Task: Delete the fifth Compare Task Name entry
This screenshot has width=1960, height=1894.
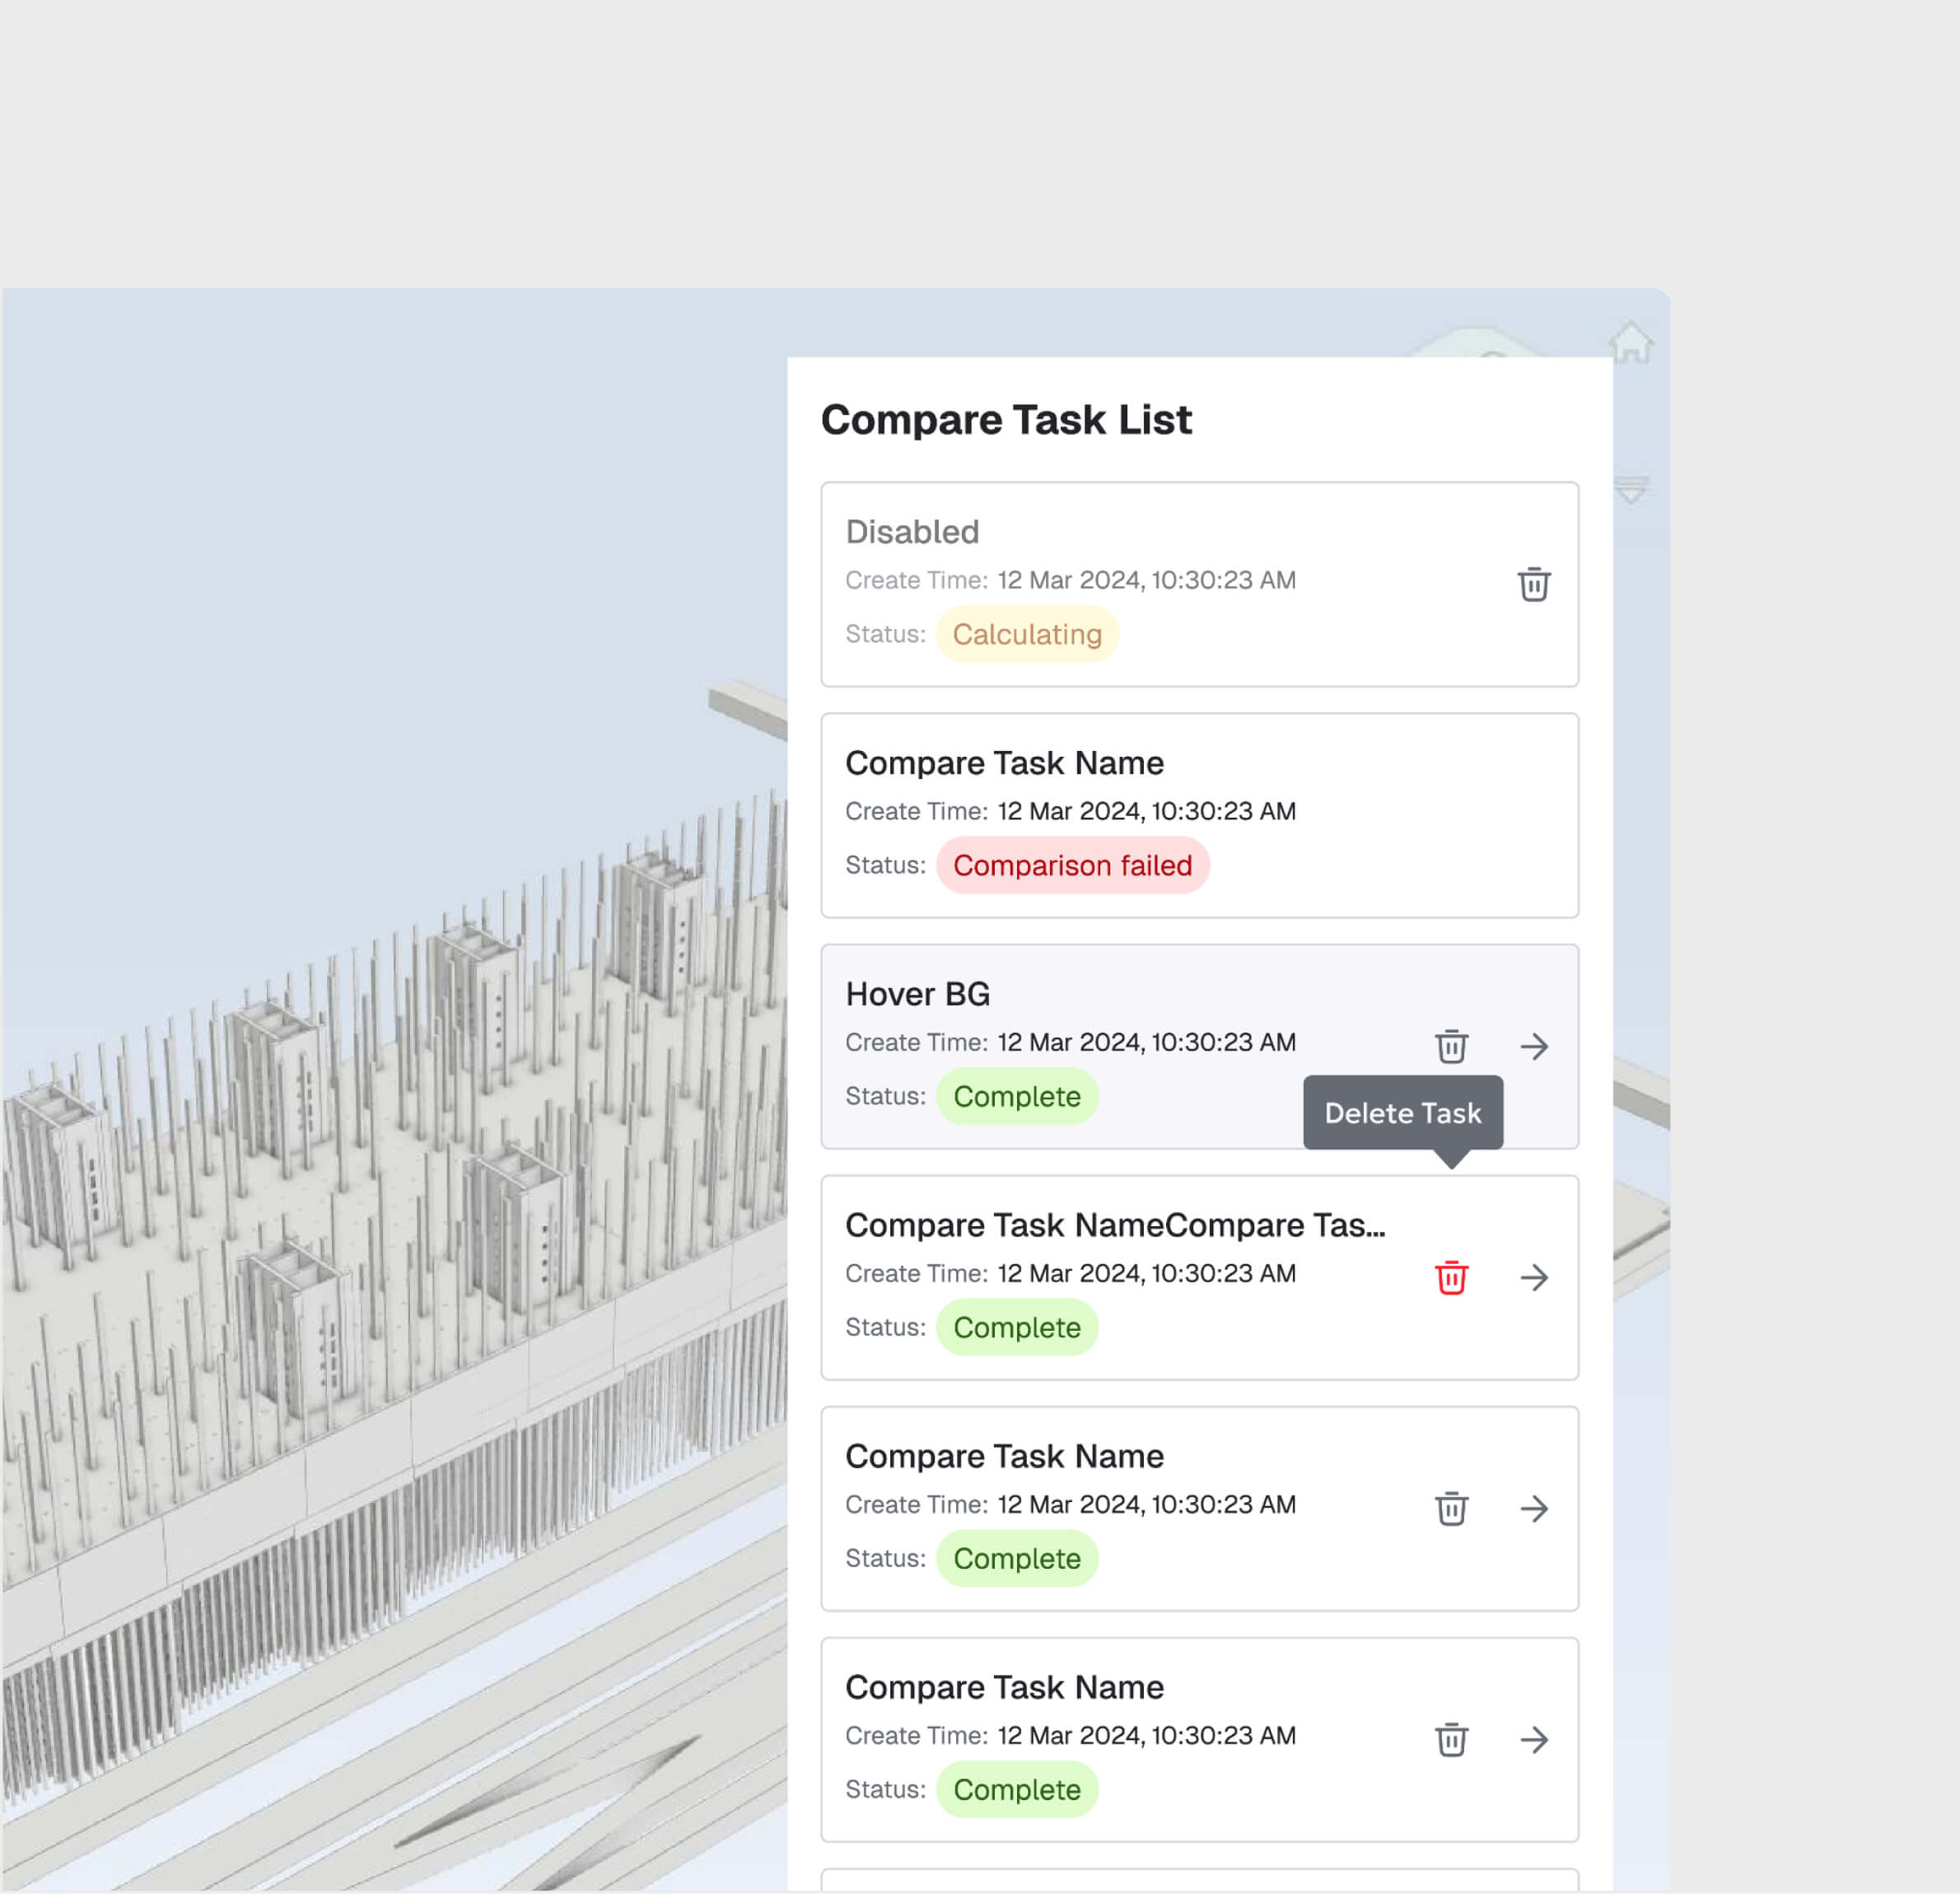Action: (1450, 1509)
